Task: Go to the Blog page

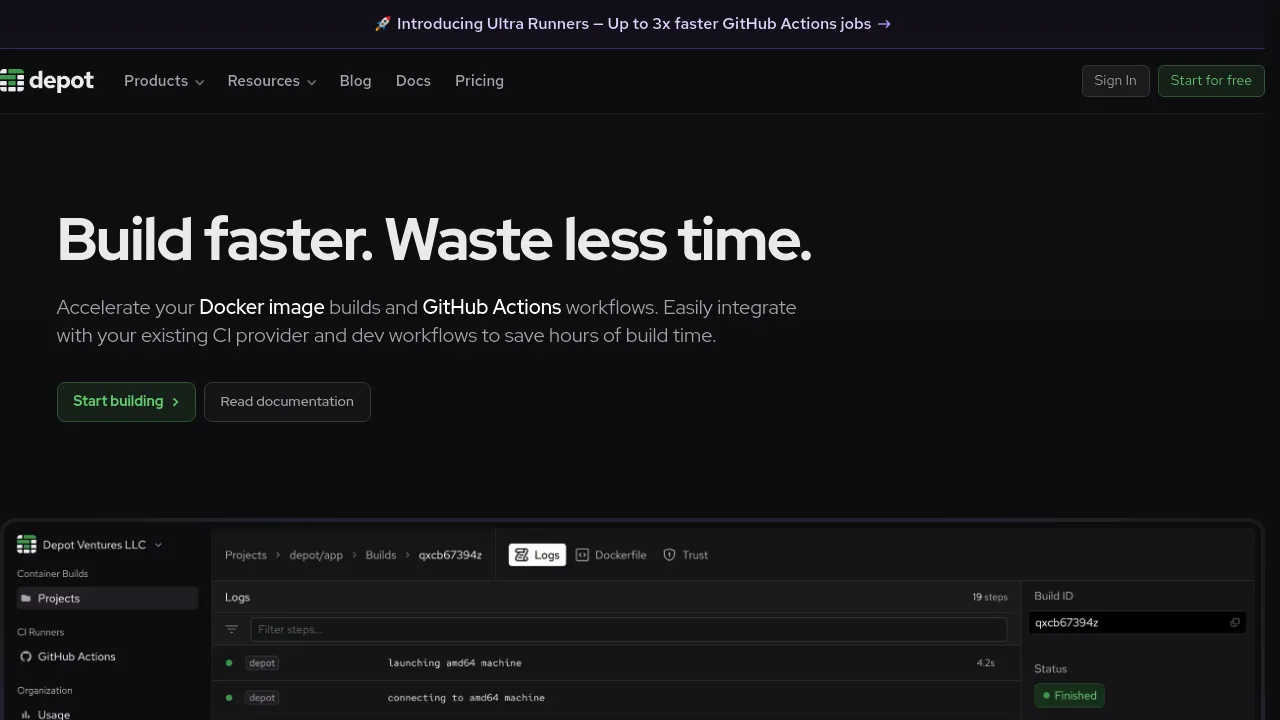Action: click(355, 81)
